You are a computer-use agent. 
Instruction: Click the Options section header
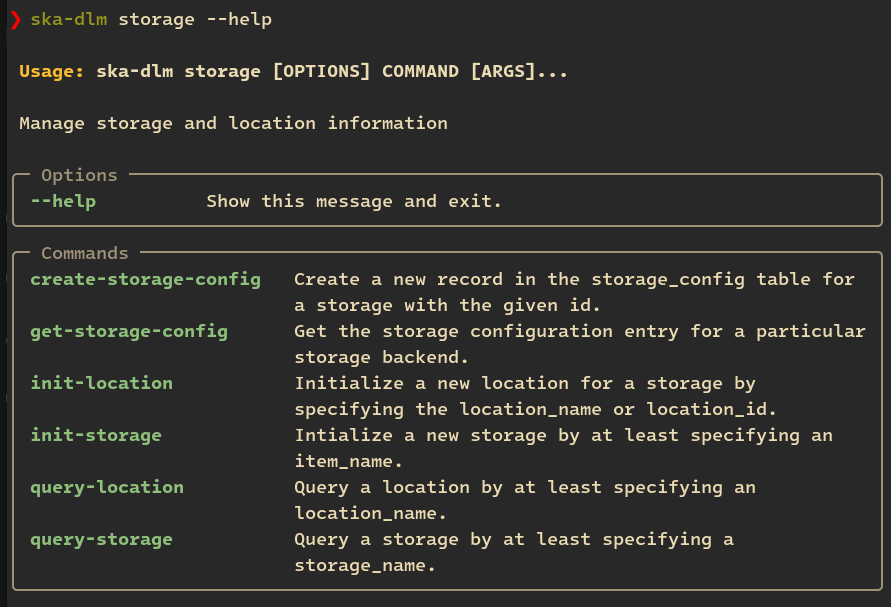click(79, 175)
